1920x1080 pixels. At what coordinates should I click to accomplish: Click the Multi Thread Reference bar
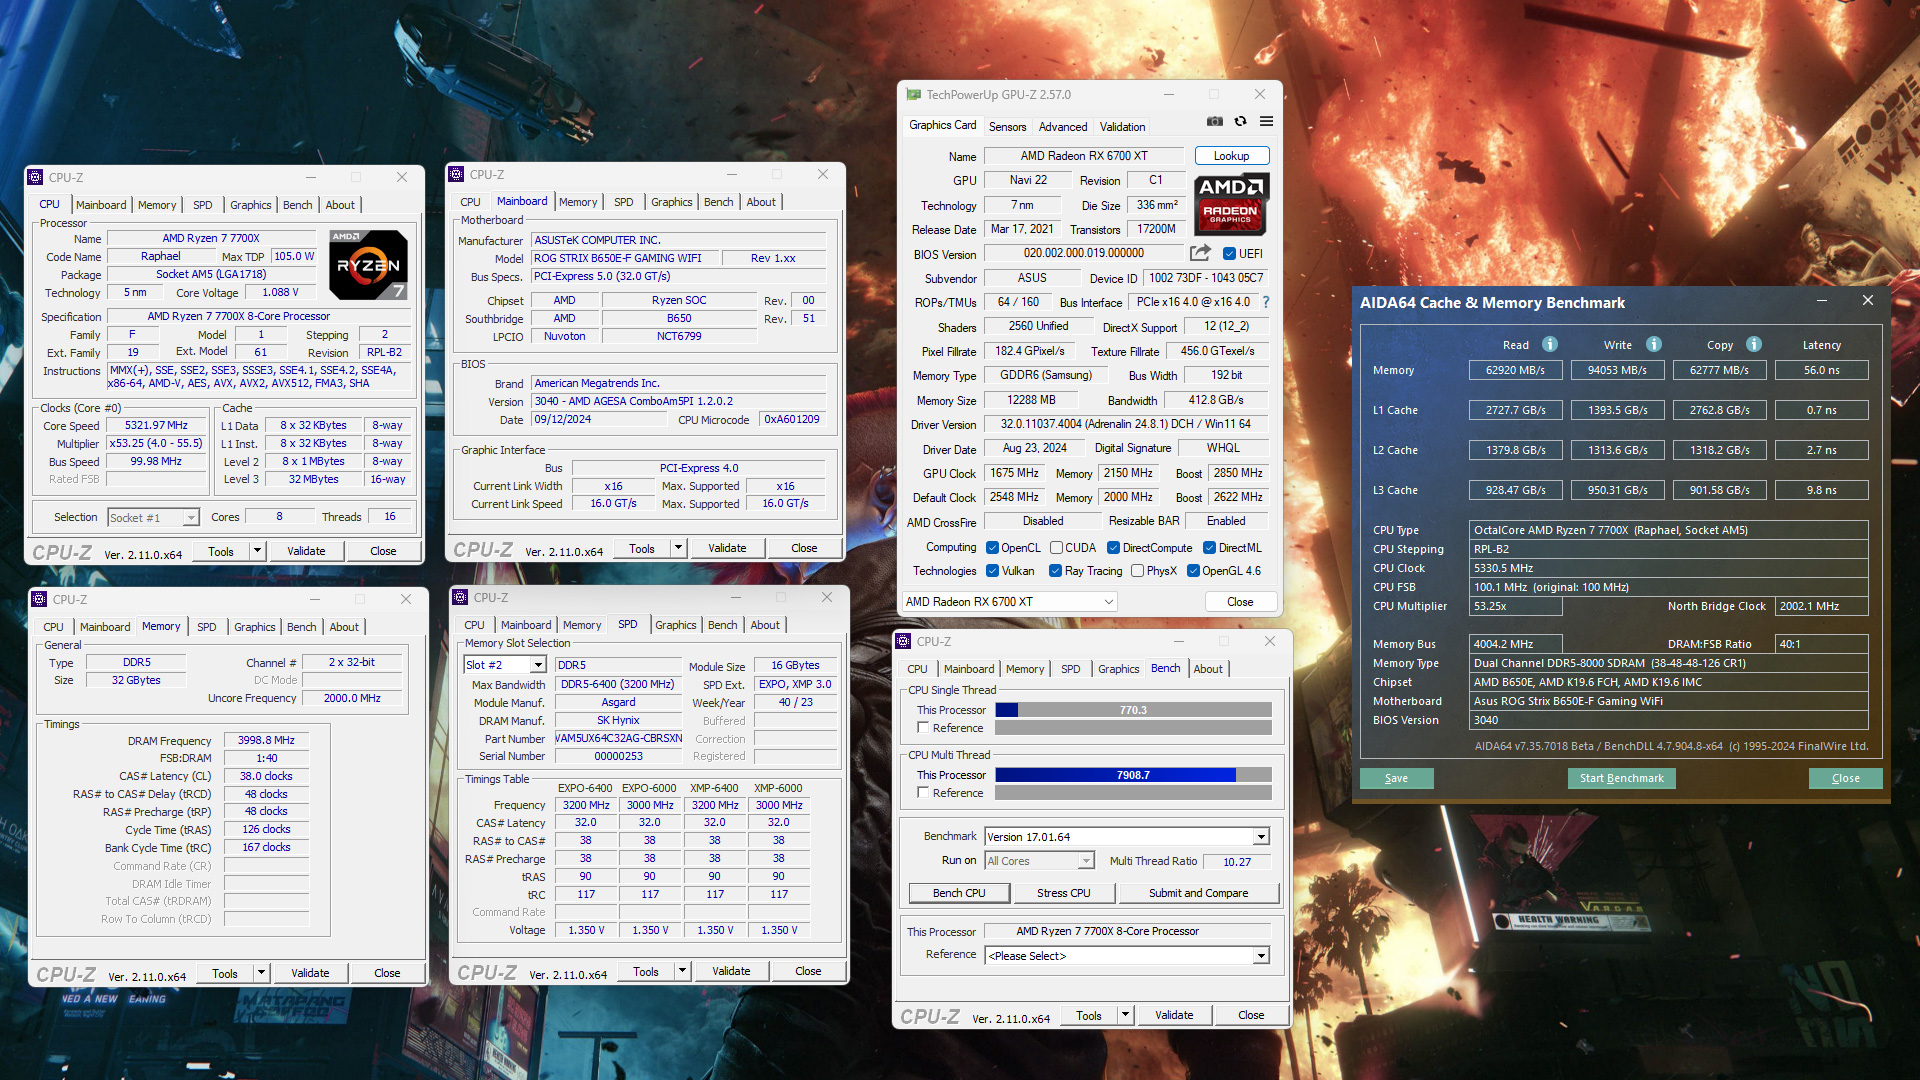(x=1133, y=793)
